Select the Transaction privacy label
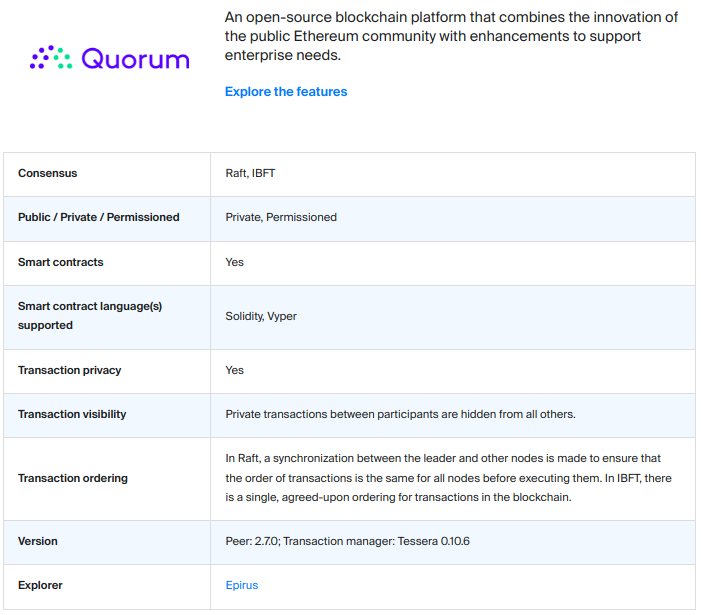Image resolution: width=701 pixels, height=615 pixels. coord(70,370)
